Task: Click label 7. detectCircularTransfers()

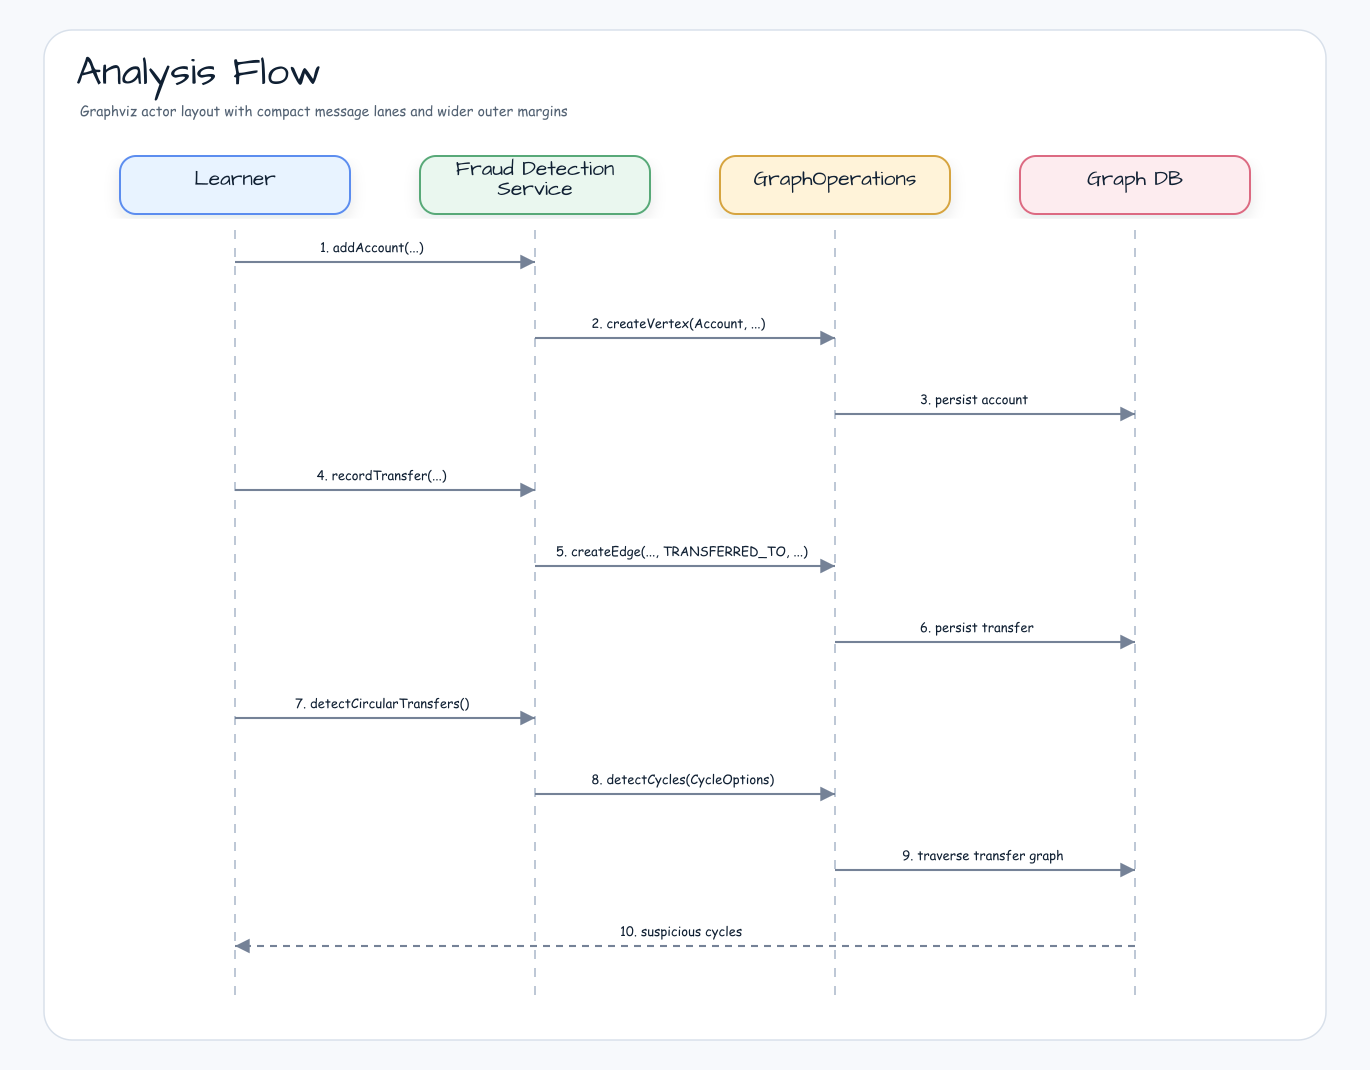Action: click(382, 704)
